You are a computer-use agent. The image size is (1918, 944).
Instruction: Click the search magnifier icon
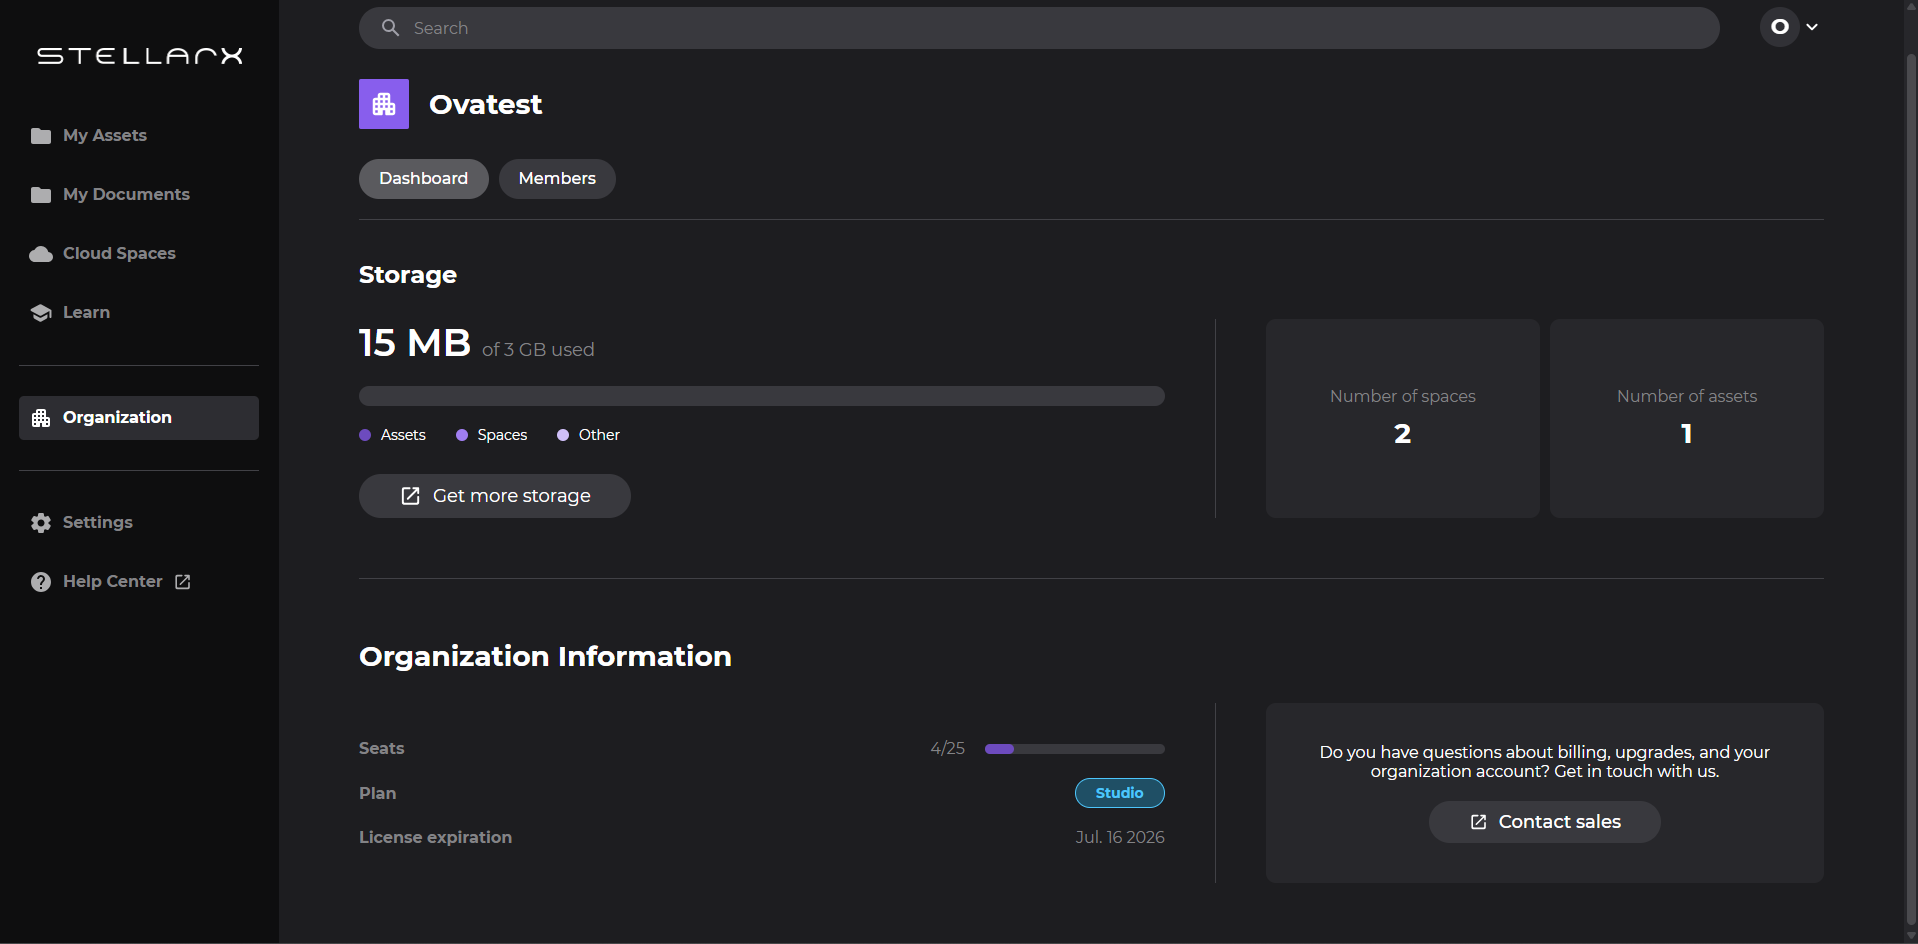(391, 28)
